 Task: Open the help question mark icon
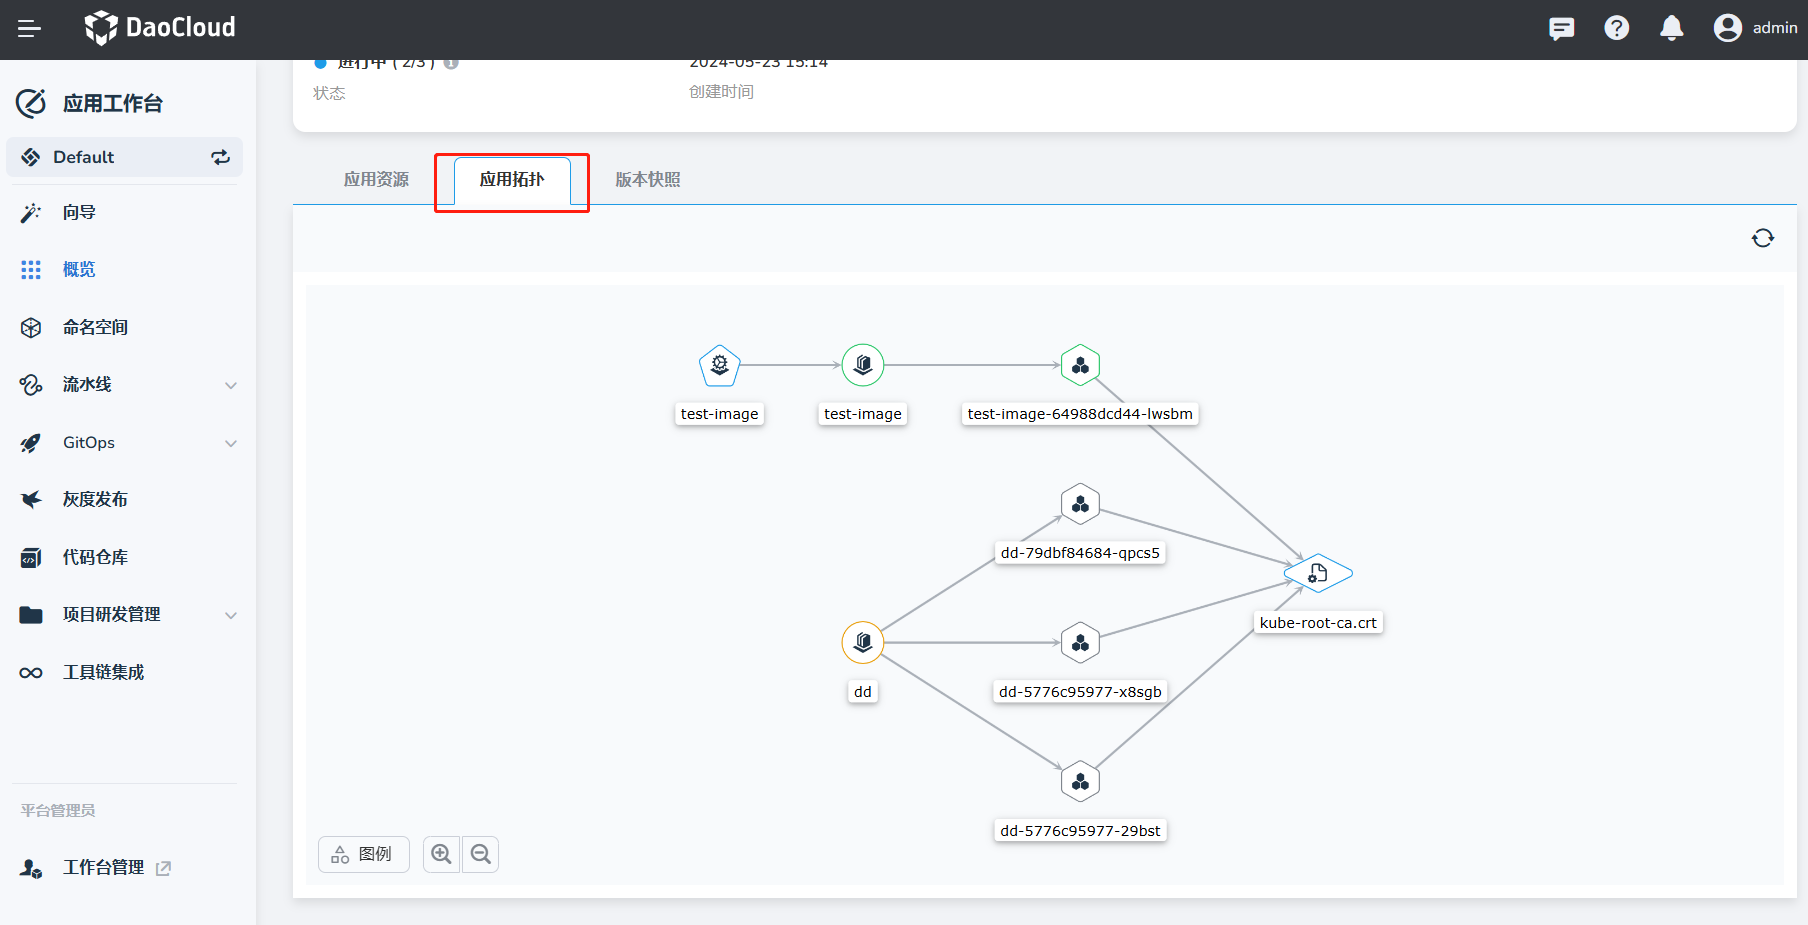click(1616, 28)
